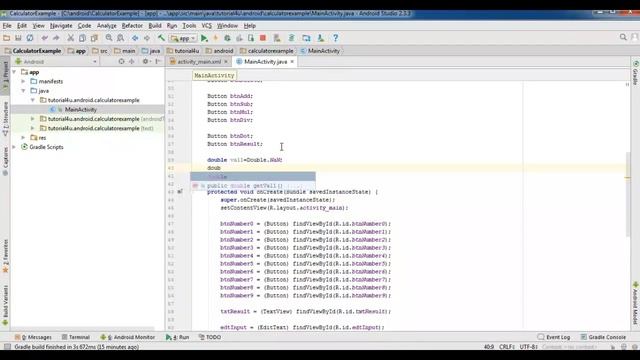Click the calculatorexample breadcrumb folder
The height and width of the screenshot is (360, 640).
(267, 51)
